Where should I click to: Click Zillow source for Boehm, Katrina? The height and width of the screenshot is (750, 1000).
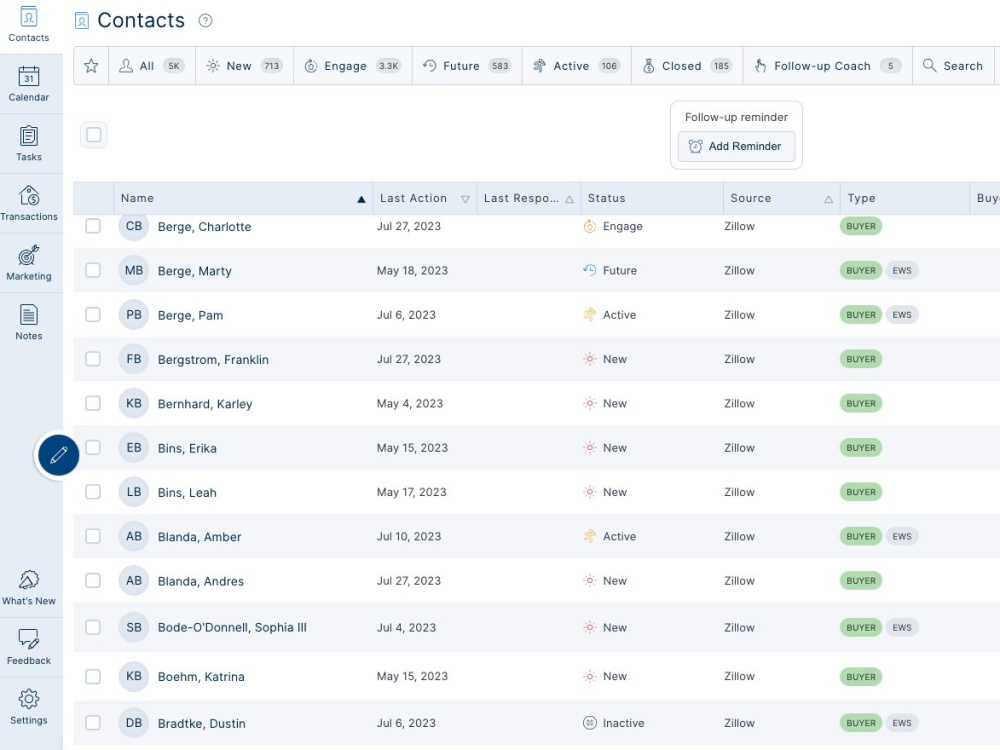(739, 677)
